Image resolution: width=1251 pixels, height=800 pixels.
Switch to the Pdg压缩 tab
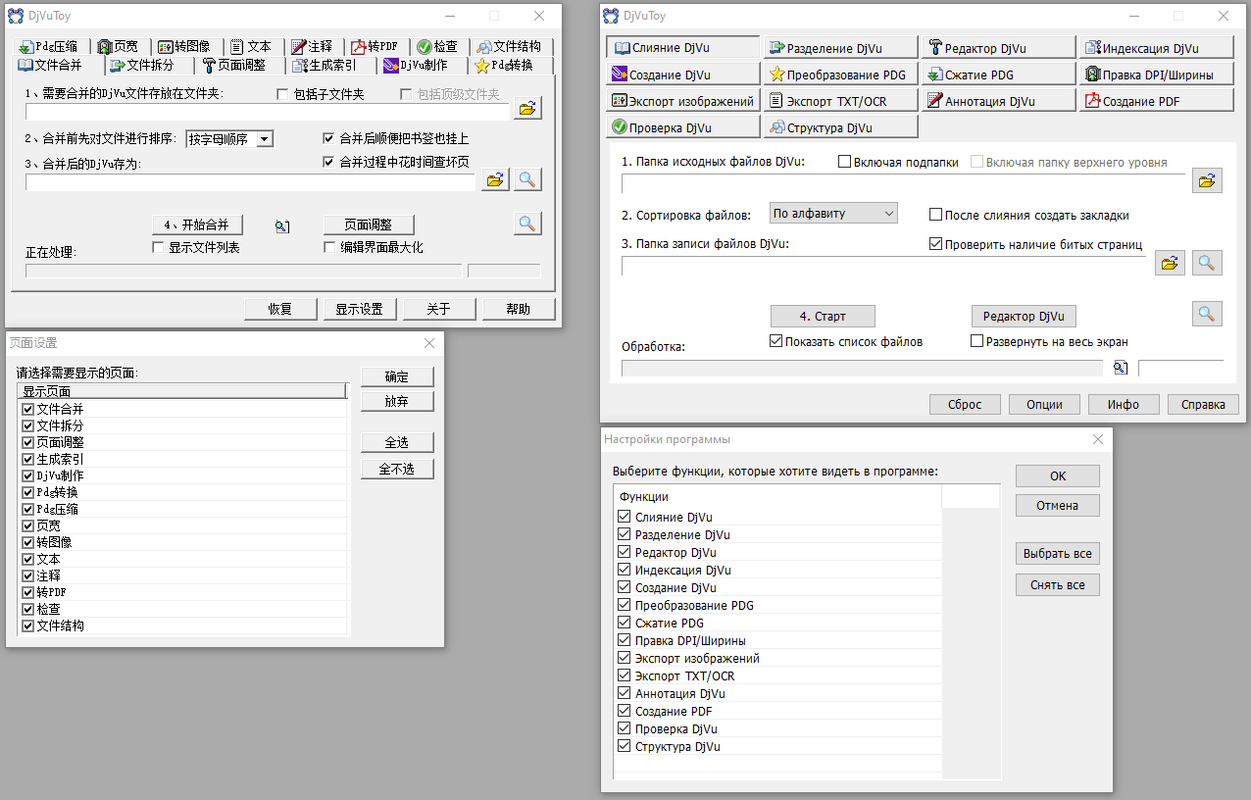pos(52,46)
